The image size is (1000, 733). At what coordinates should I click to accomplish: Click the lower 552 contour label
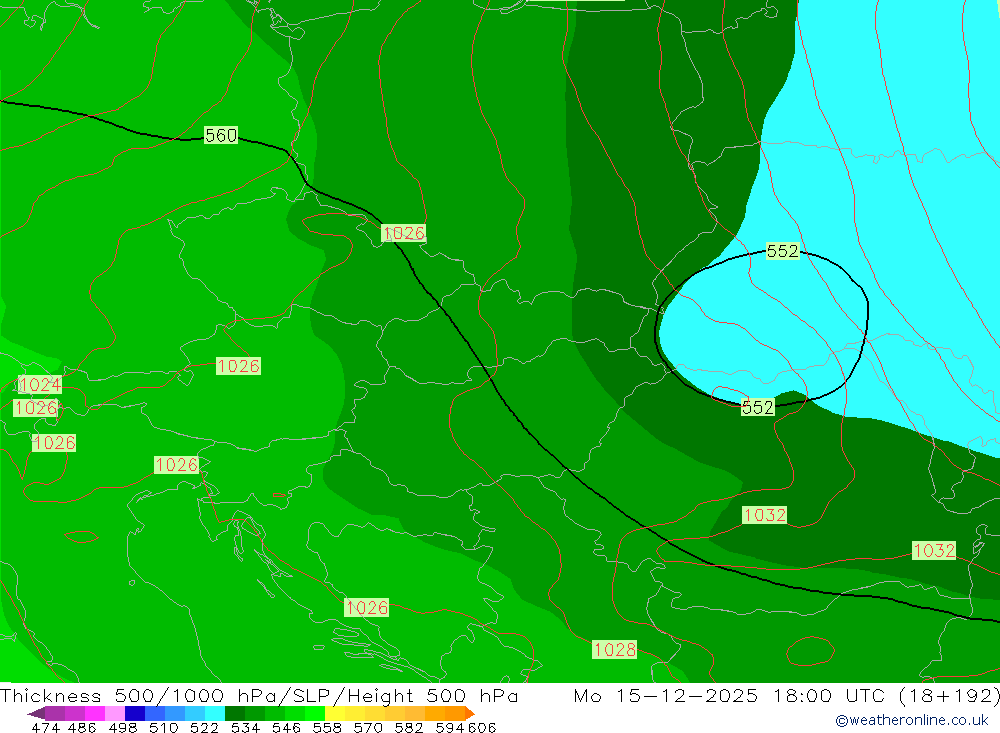[758, 407]
